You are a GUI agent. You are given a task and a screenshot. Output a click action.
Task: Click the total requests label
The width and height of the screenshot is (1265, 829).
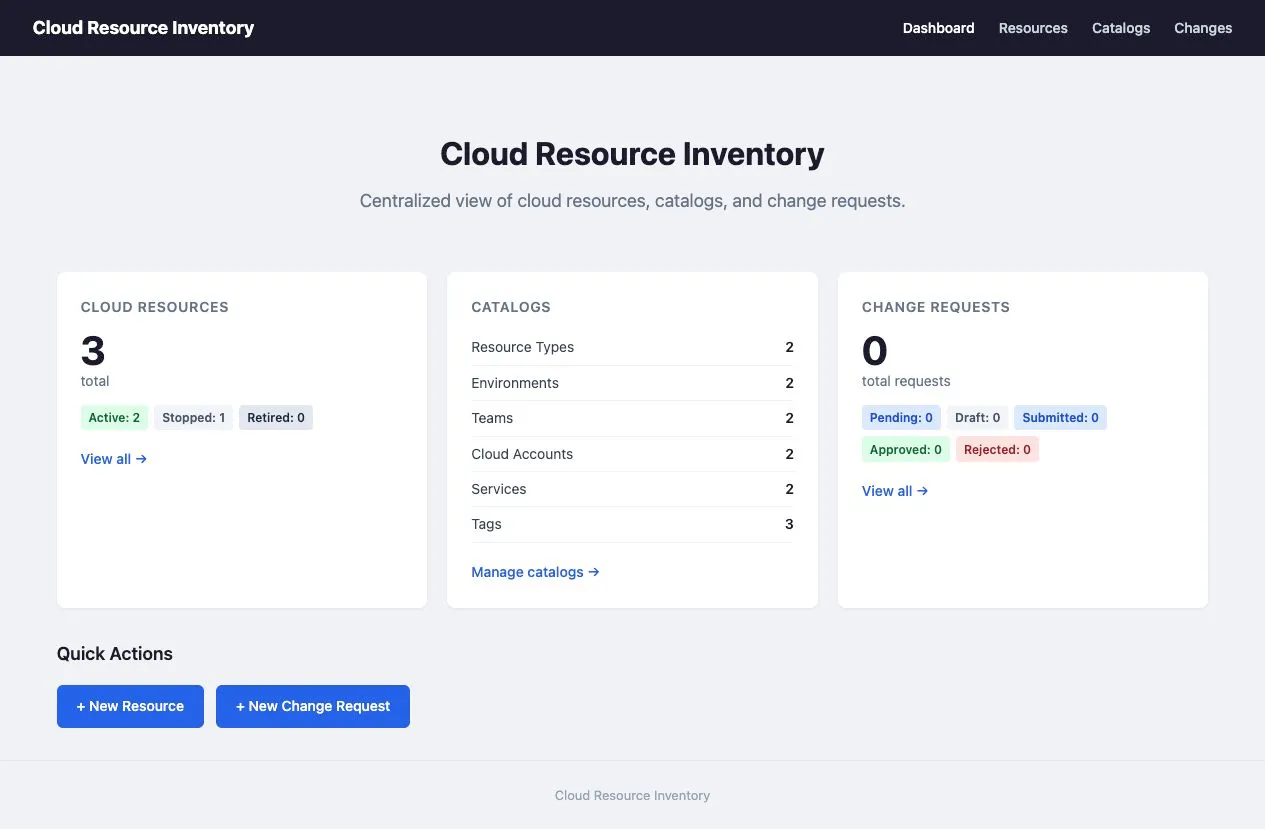pyautogui.click(x=906, y=381)
